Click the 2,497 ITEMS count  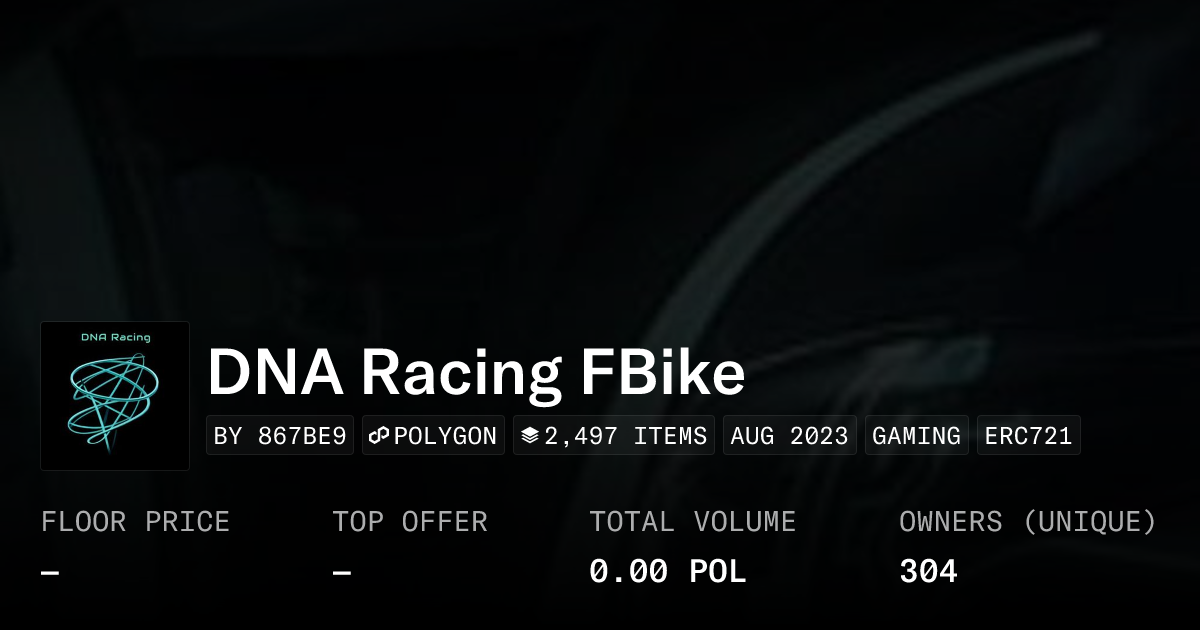pos(626,436)
